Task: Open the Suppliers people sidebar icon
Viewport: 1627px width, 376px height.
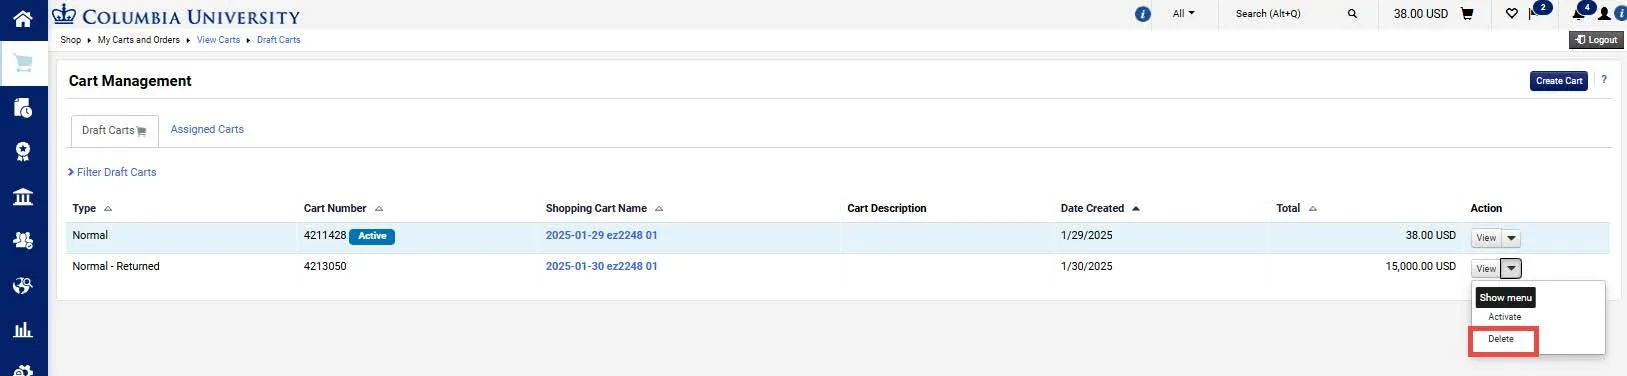Action: click(23, 240)
